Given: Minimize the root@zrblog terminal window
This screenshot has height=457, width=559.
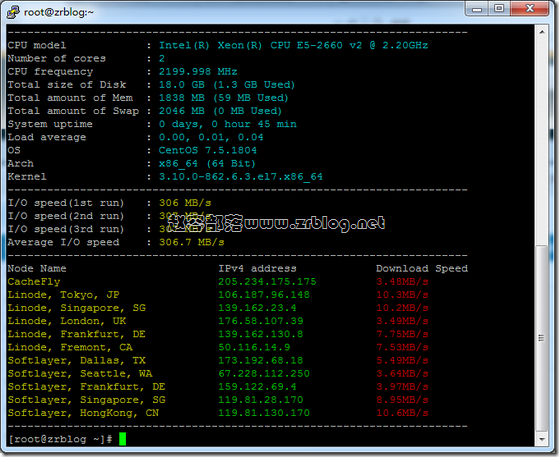Looking at the screenshot, I should (477, 9).
